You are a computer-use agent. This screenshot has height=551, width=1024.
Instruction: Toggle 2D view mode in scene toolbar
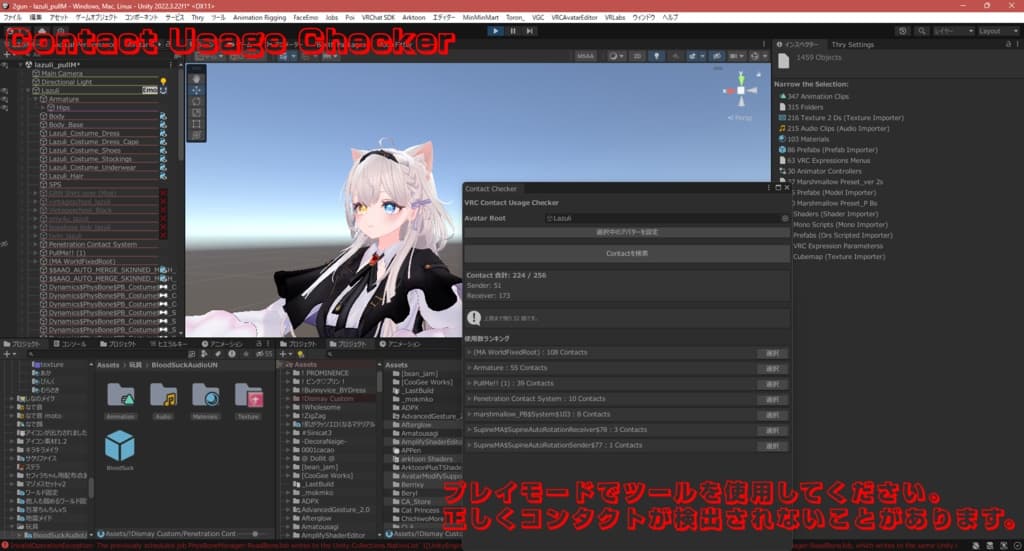point(637,56)
